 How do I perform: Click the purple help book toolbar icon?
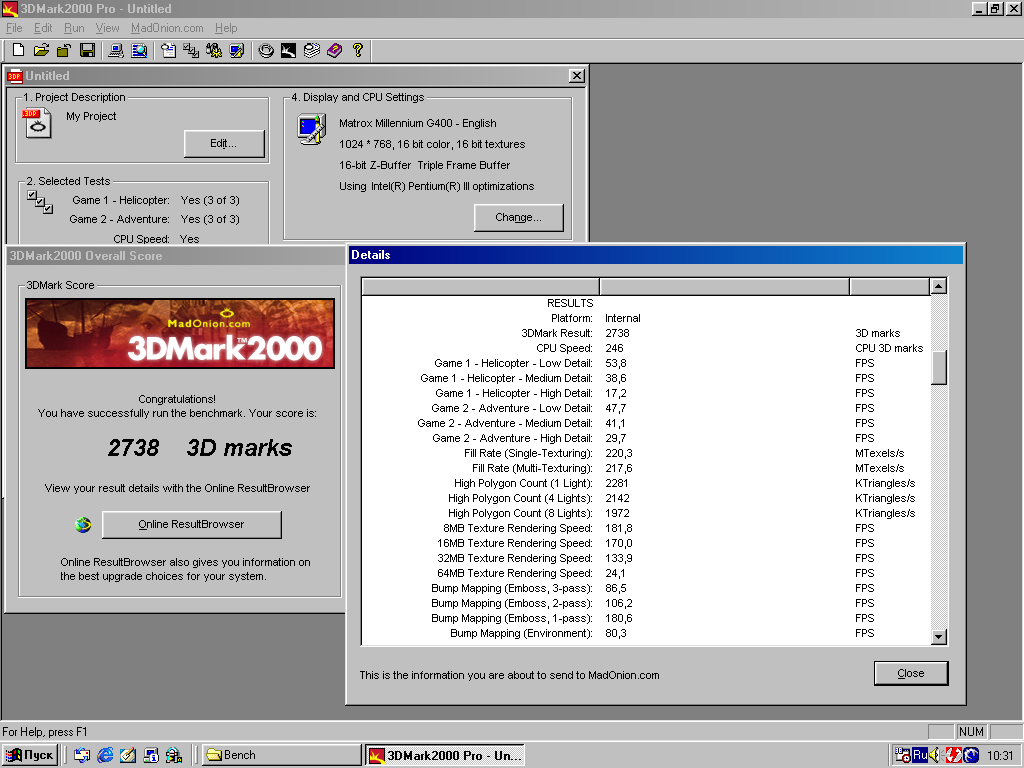pyautogui.click(x=334, y=50)
